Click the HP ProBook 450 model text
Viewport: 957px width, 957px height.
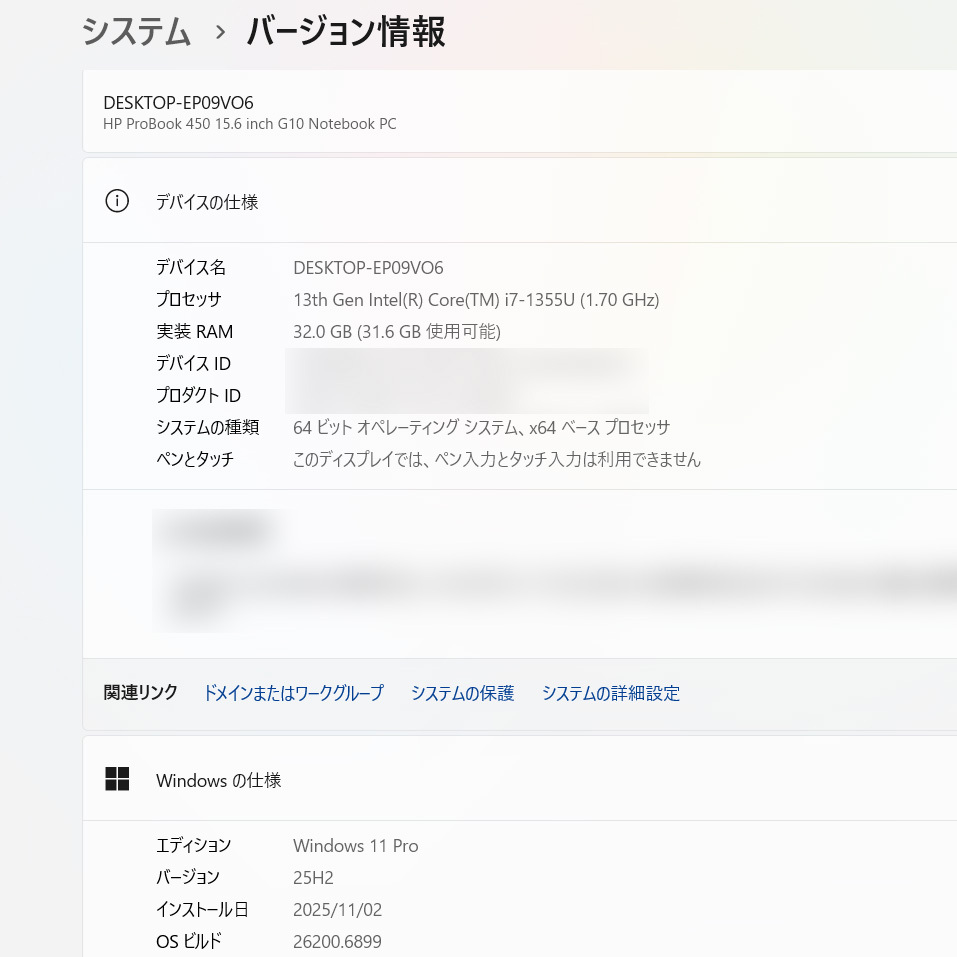(250, 124)
